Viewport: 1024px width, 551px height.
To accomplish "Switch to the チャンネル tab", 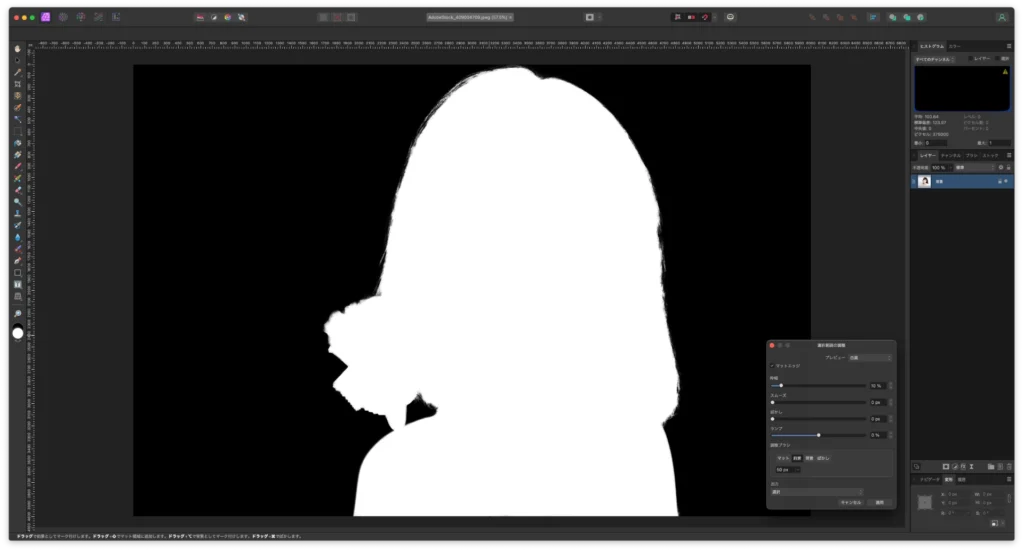I will tap(950, 155).
